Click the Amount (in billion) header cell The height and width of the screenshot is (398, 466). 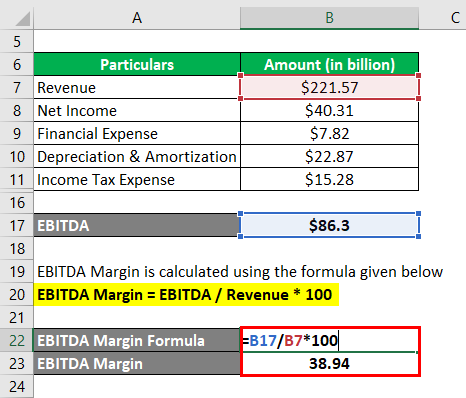[329, 64]
